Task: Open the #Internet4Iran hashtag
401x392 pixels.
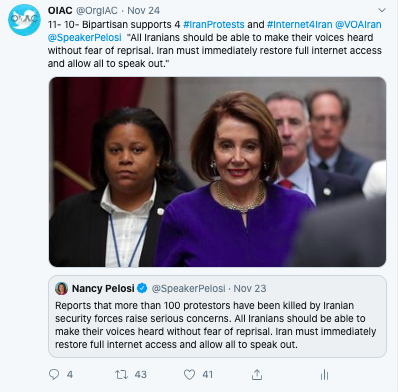Action: pyautogui.click(x=299, y=25)
